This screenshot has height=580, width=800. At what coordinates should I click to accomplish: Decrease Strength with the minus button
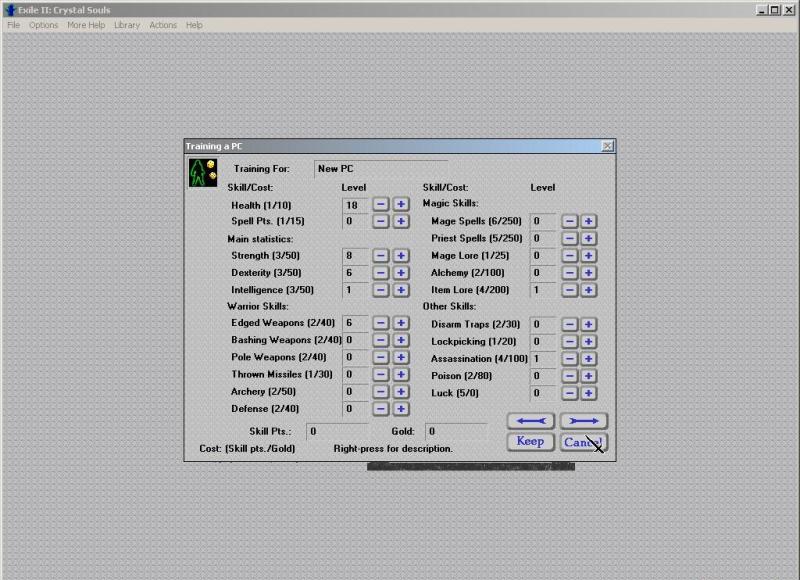381,256
